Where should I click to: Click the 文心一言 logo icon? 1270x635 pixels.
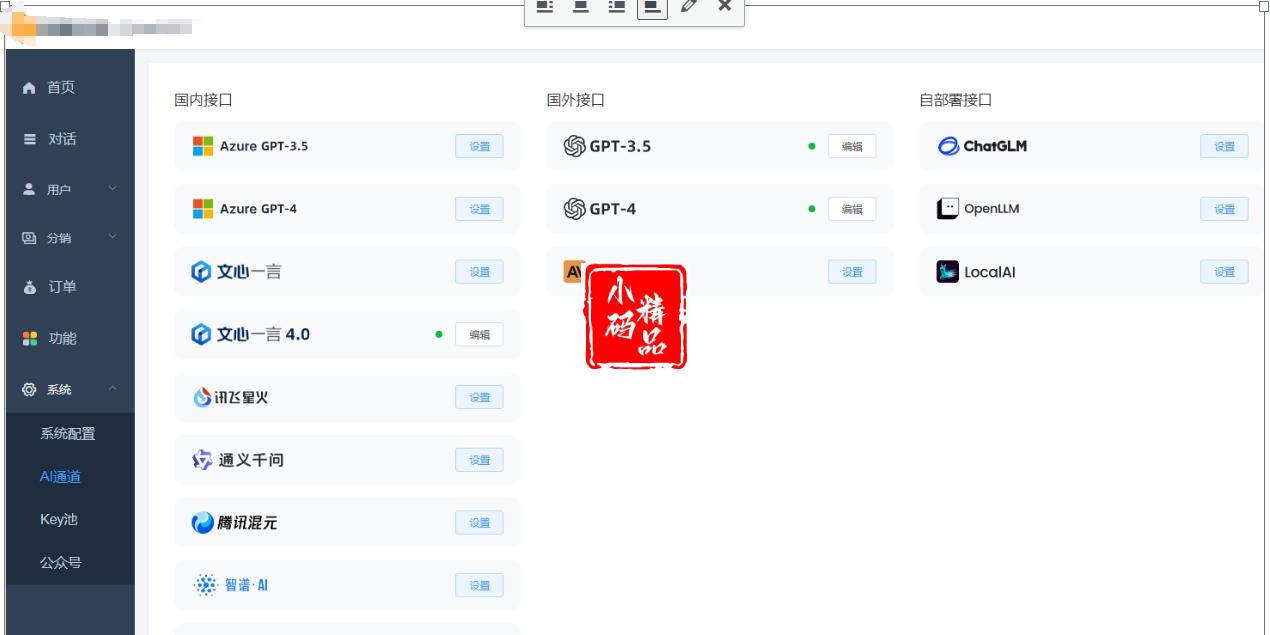201,272
